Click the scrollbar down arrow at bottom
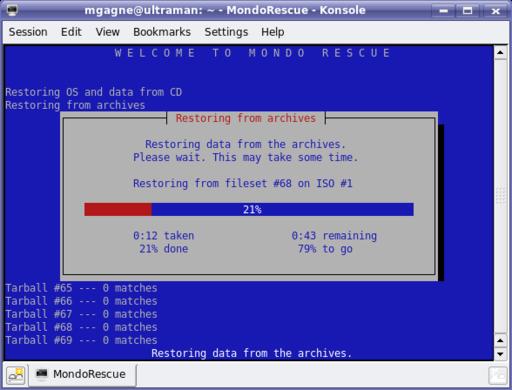512x390 pixels. 500,354
